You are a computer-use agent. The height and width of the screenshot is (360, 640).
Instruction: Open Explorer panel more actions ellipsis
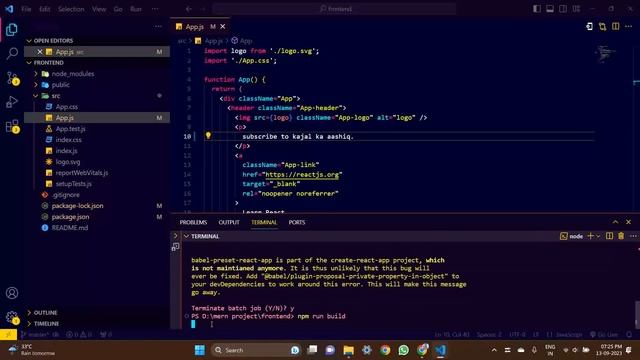tap(158, 27)
